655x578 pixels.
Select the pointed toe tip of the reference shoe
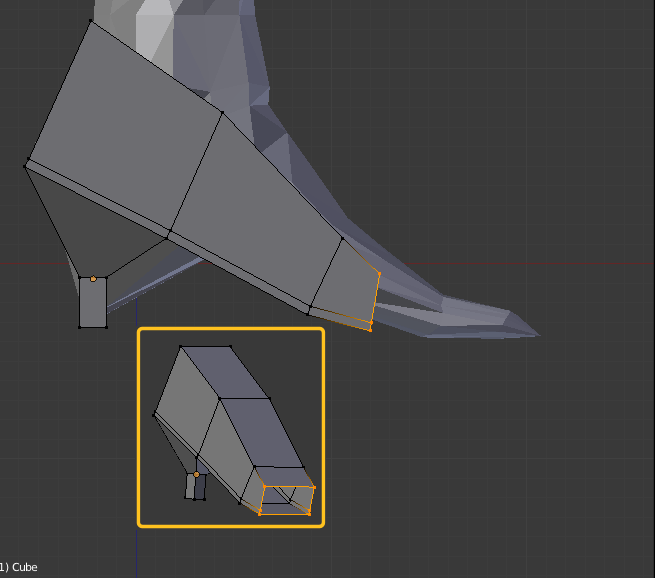524,326
